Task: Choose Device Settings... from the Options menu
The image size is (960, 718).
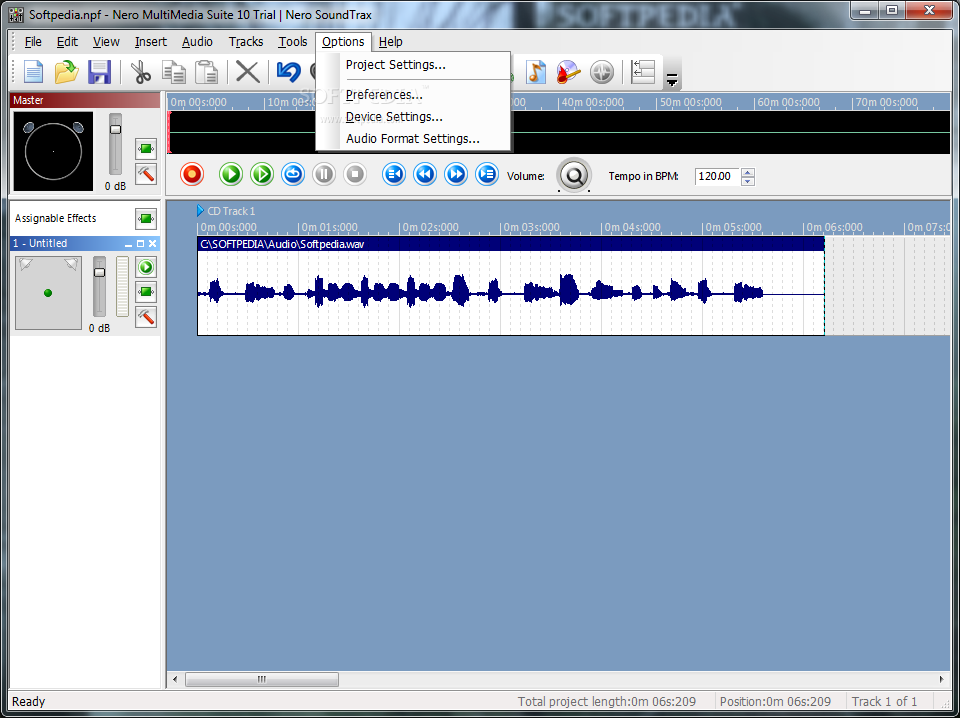Action: [413, 116]
